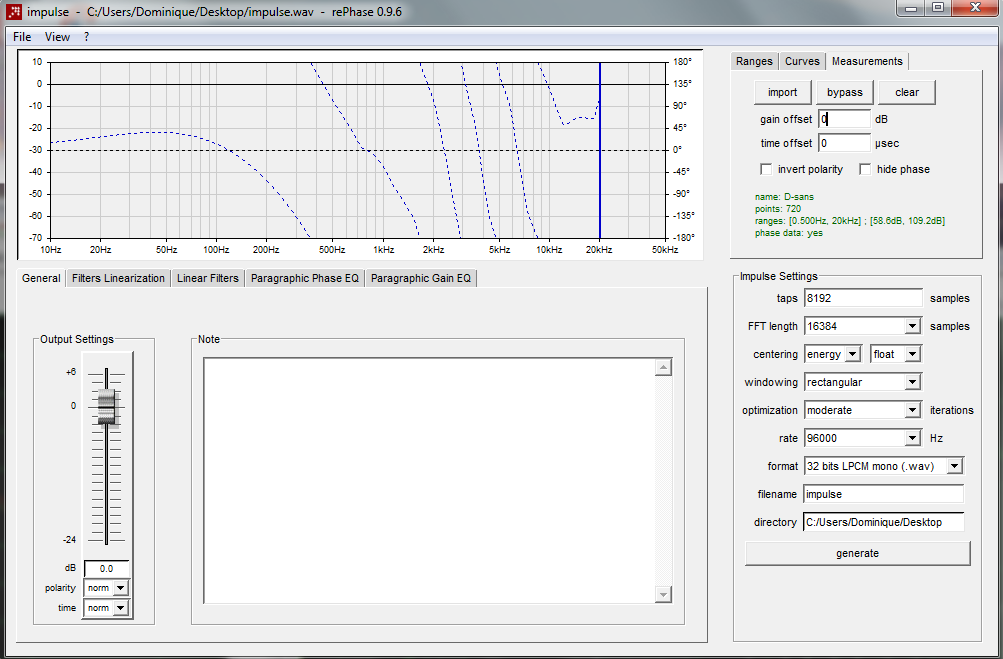Click the generate button
Screen dimensions: 1003x659
point(857,553)
